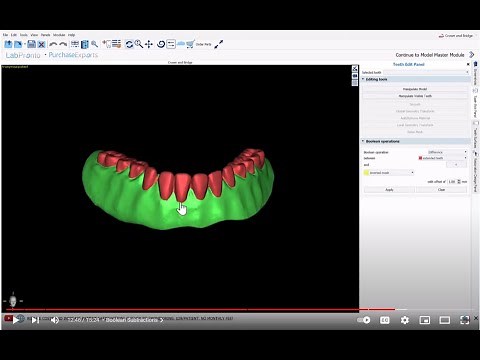Seek on the red video progress bar
The height and width of the screenshot is (360, 480).
click(200, 310)
